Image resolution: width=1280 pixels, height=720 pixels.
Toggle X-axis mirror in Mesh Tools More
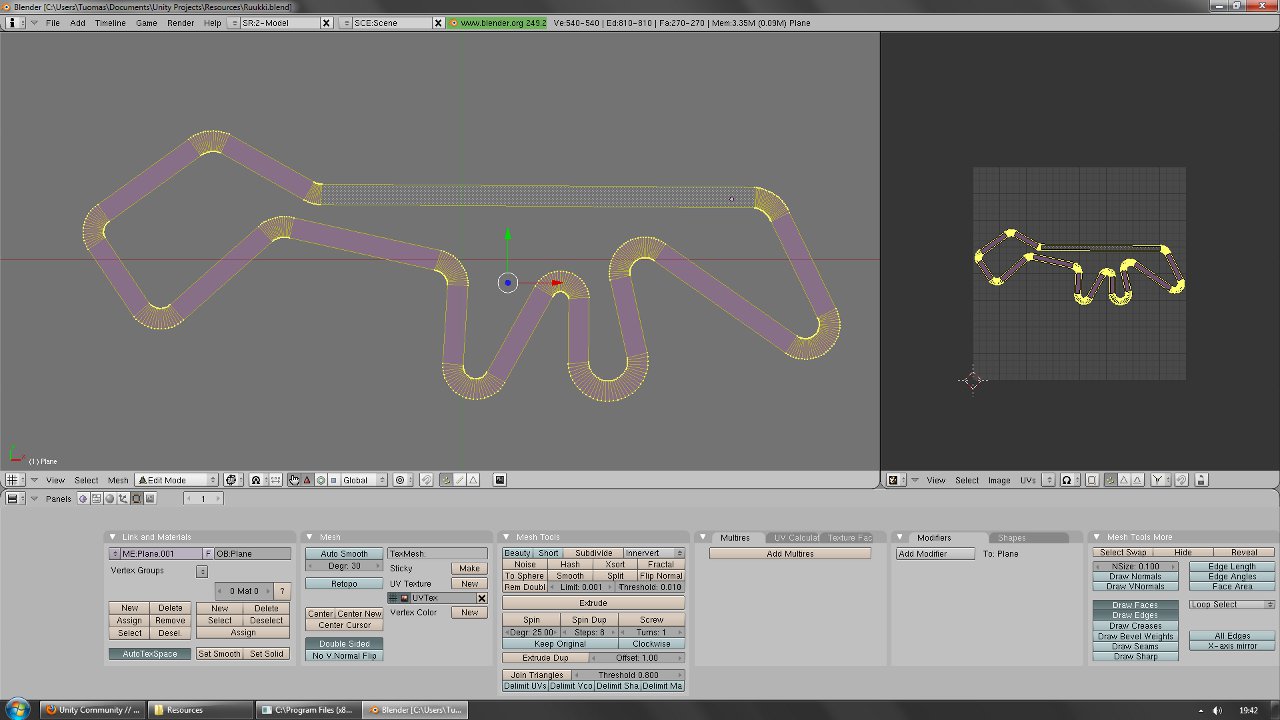click(1231, 646)
